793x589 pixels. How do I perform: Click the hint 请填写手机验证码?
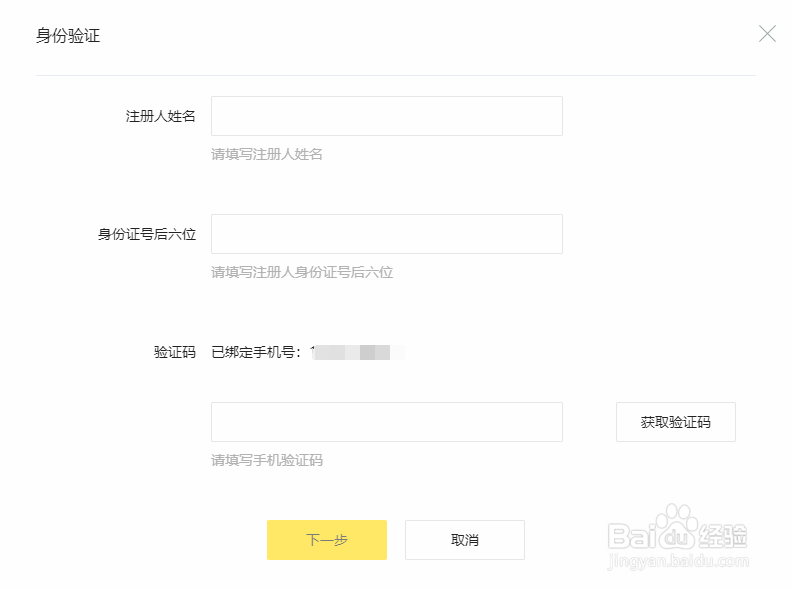[267, 461]
